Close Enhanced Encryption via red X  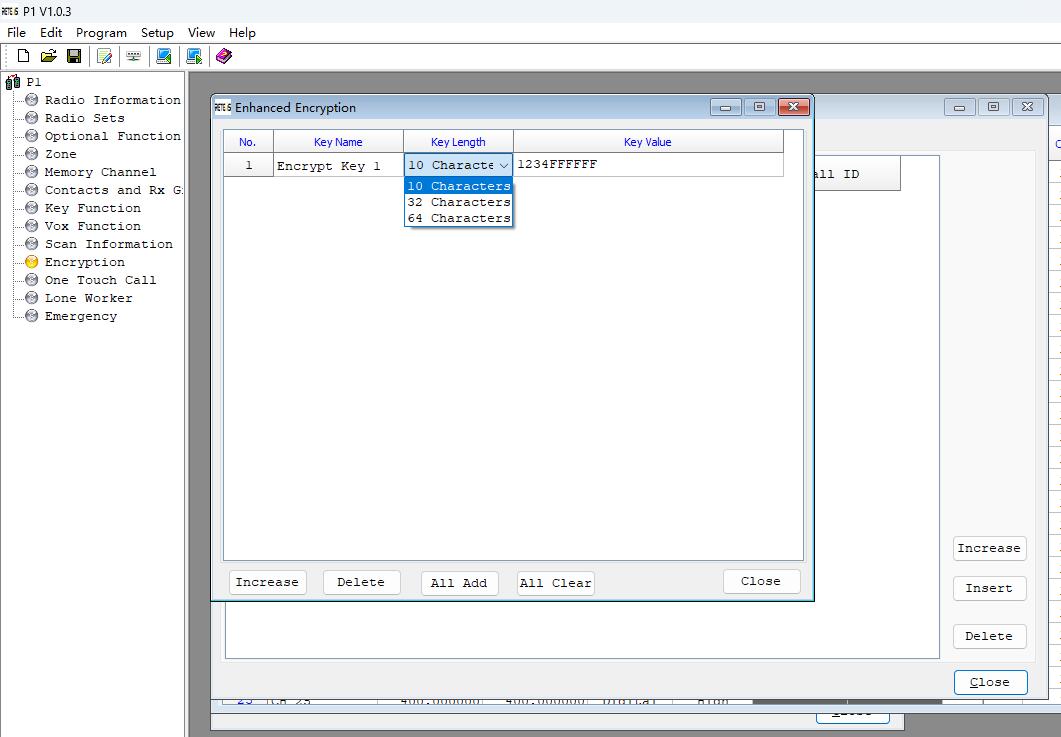tap(794, 107)
